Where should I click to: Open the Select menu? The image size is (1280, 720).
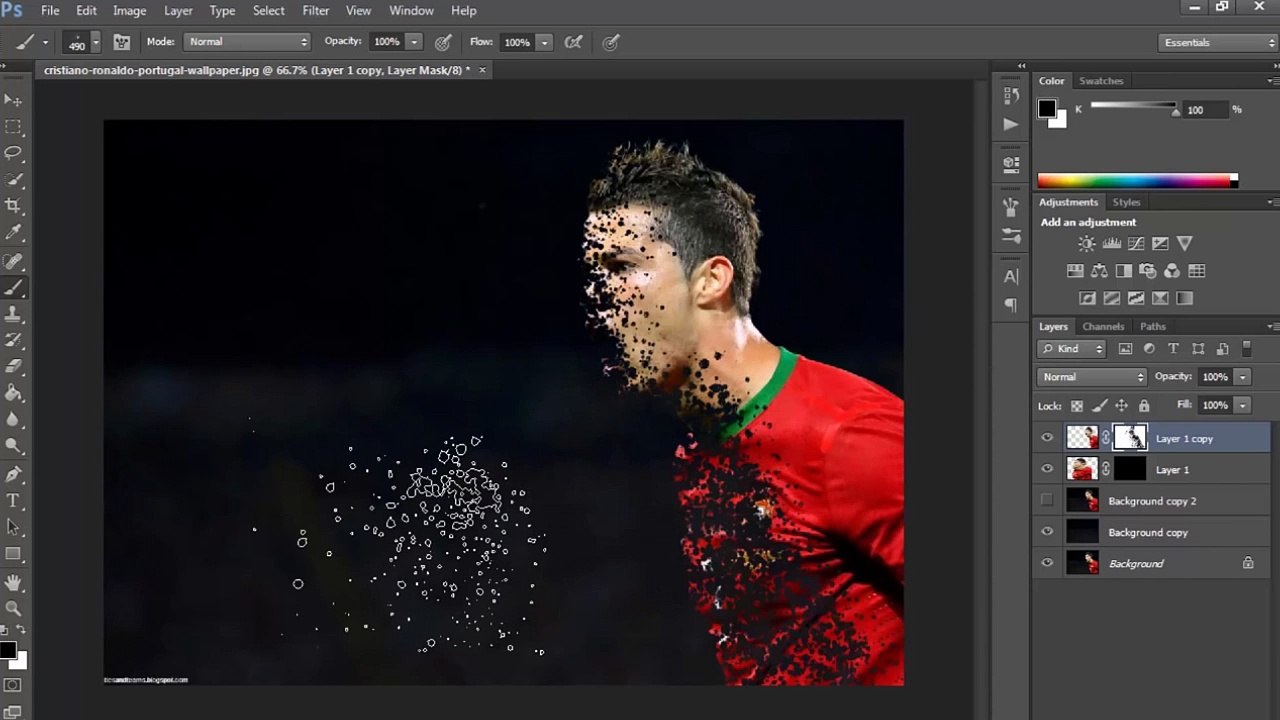pyautogui.click(x=268, y=10)
